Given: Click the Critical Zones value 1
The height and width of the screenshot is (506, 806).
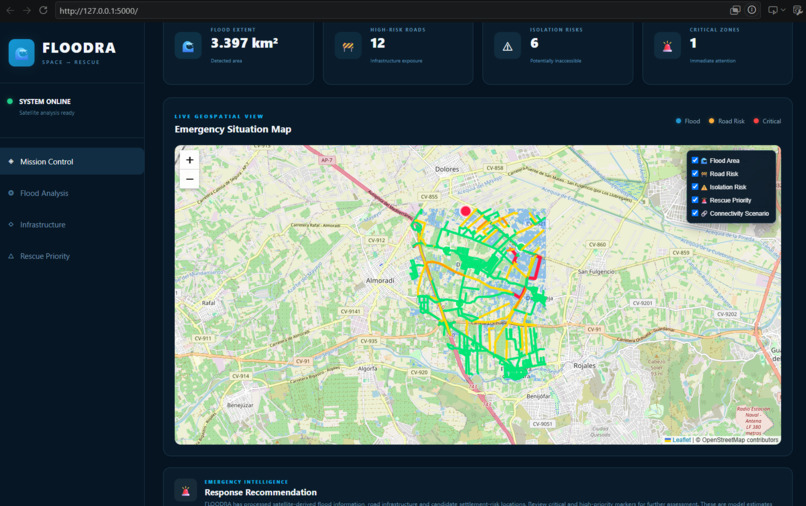Looking at the screenshot, I should tap(693, 43).
